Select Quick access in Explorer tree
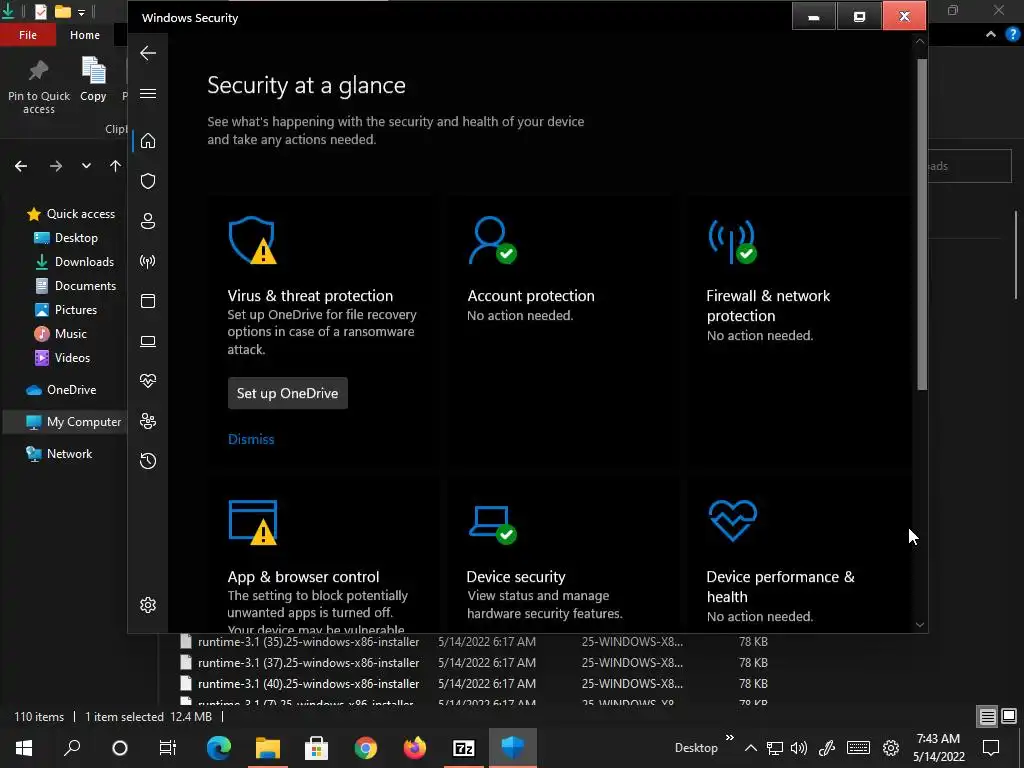The width and height of the screenshot is (1024, 768). point(71,214)
